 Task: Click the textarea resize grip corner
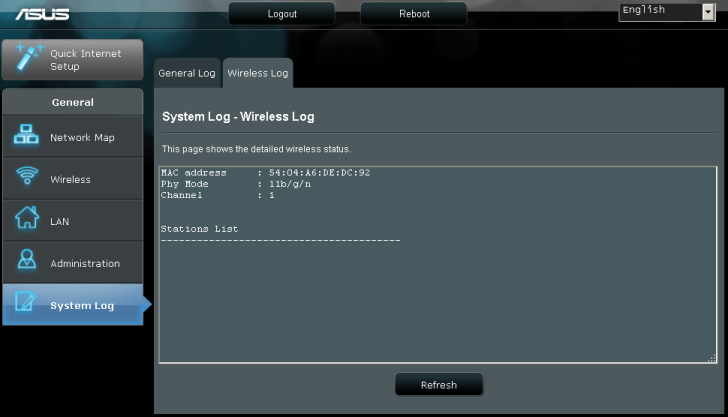[x=712, y=358]
